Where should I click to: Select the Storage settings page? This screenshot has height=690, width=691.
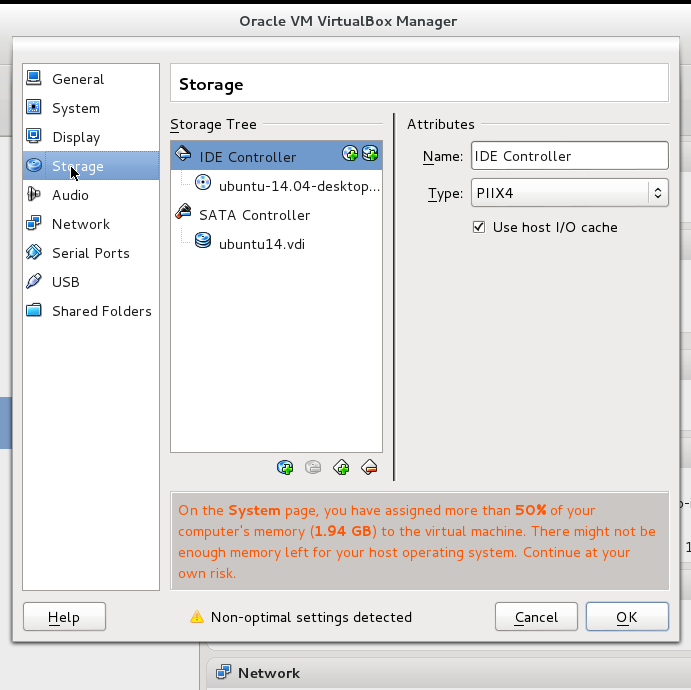click(91, 166)
